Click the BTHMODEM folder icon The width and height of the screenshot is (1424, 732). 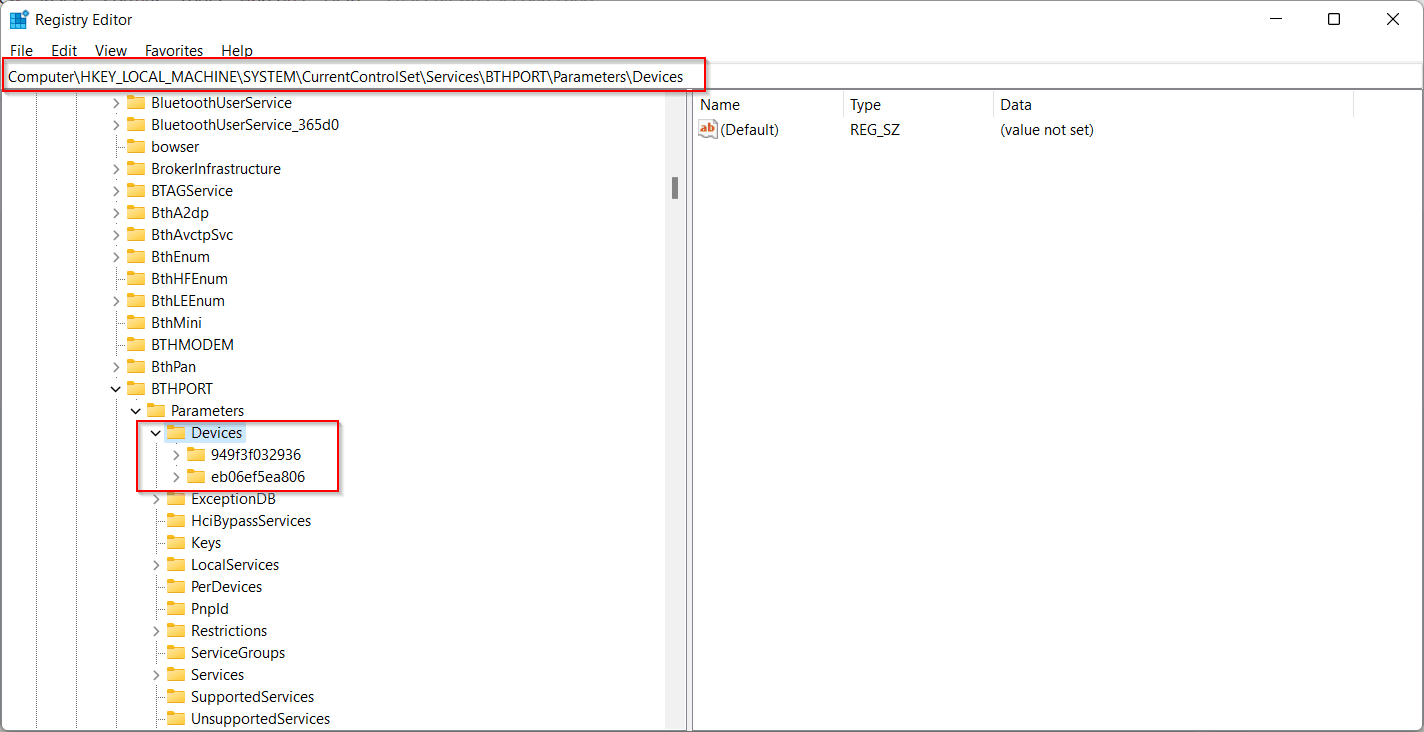(136, 345)
